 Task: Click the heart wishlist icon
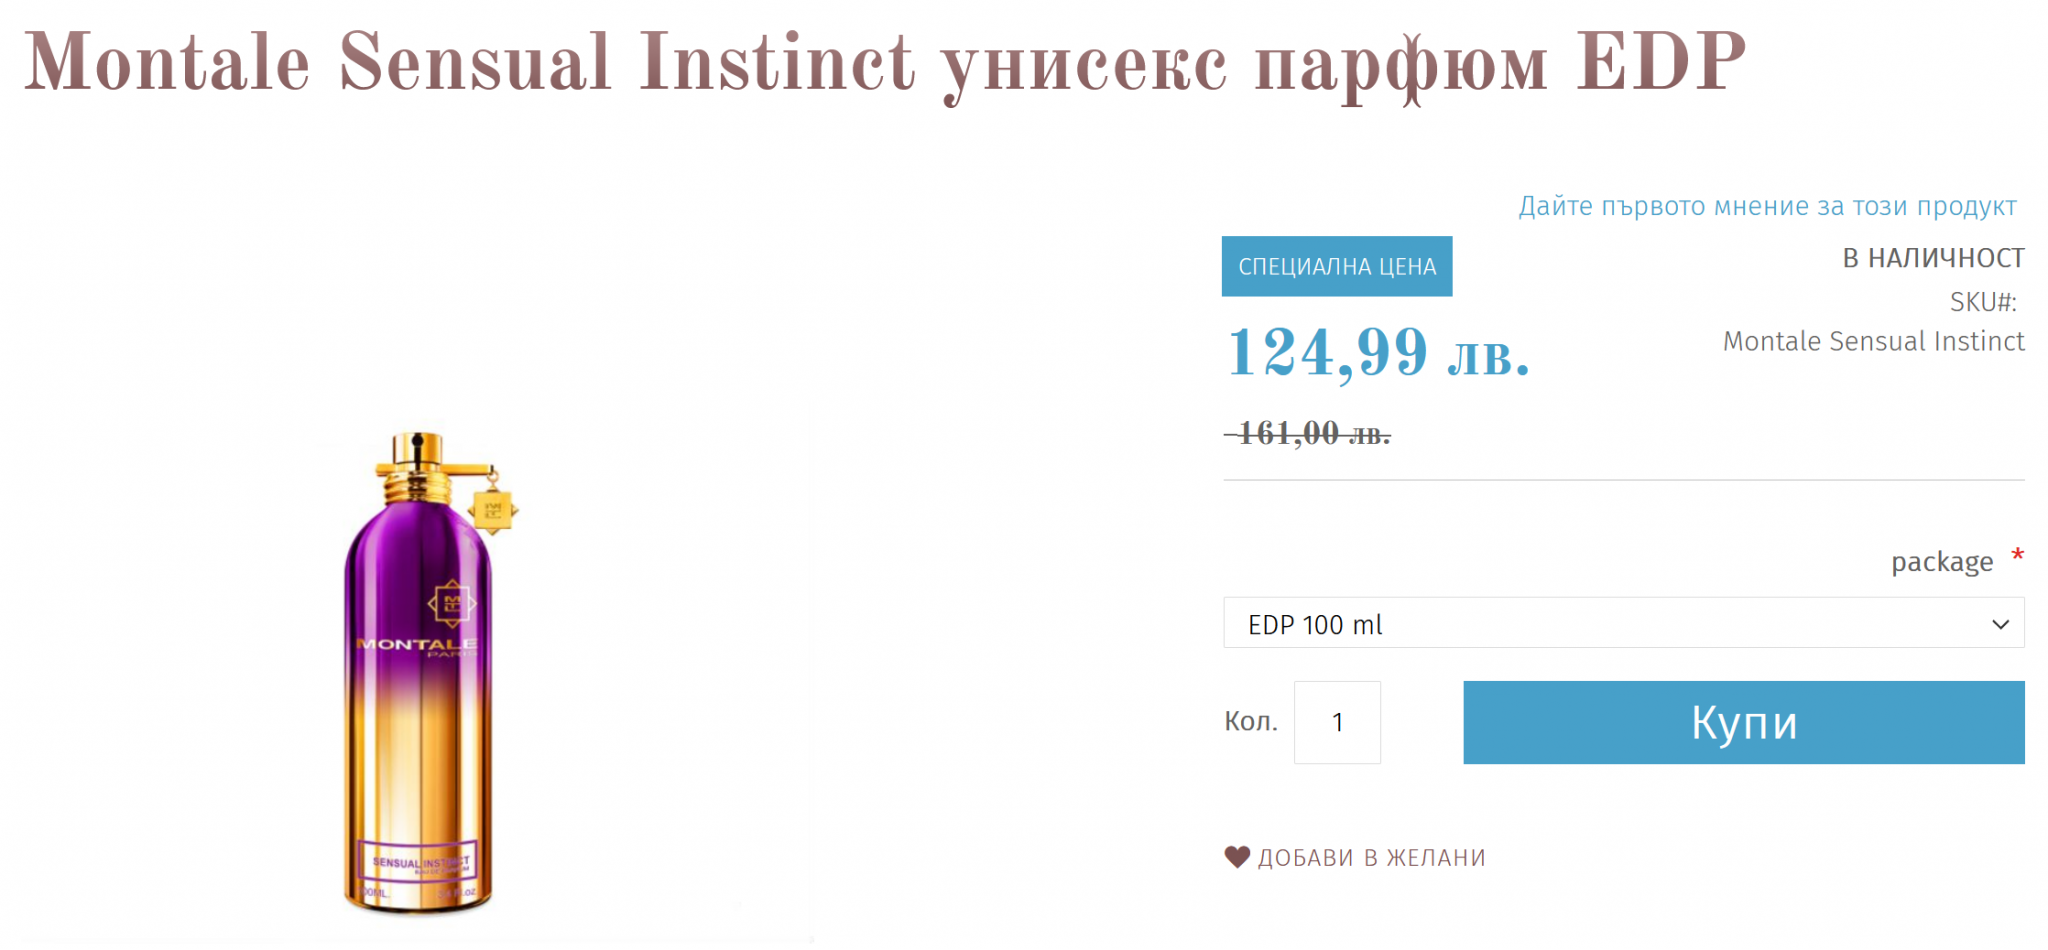click(x=1237, y=857)
